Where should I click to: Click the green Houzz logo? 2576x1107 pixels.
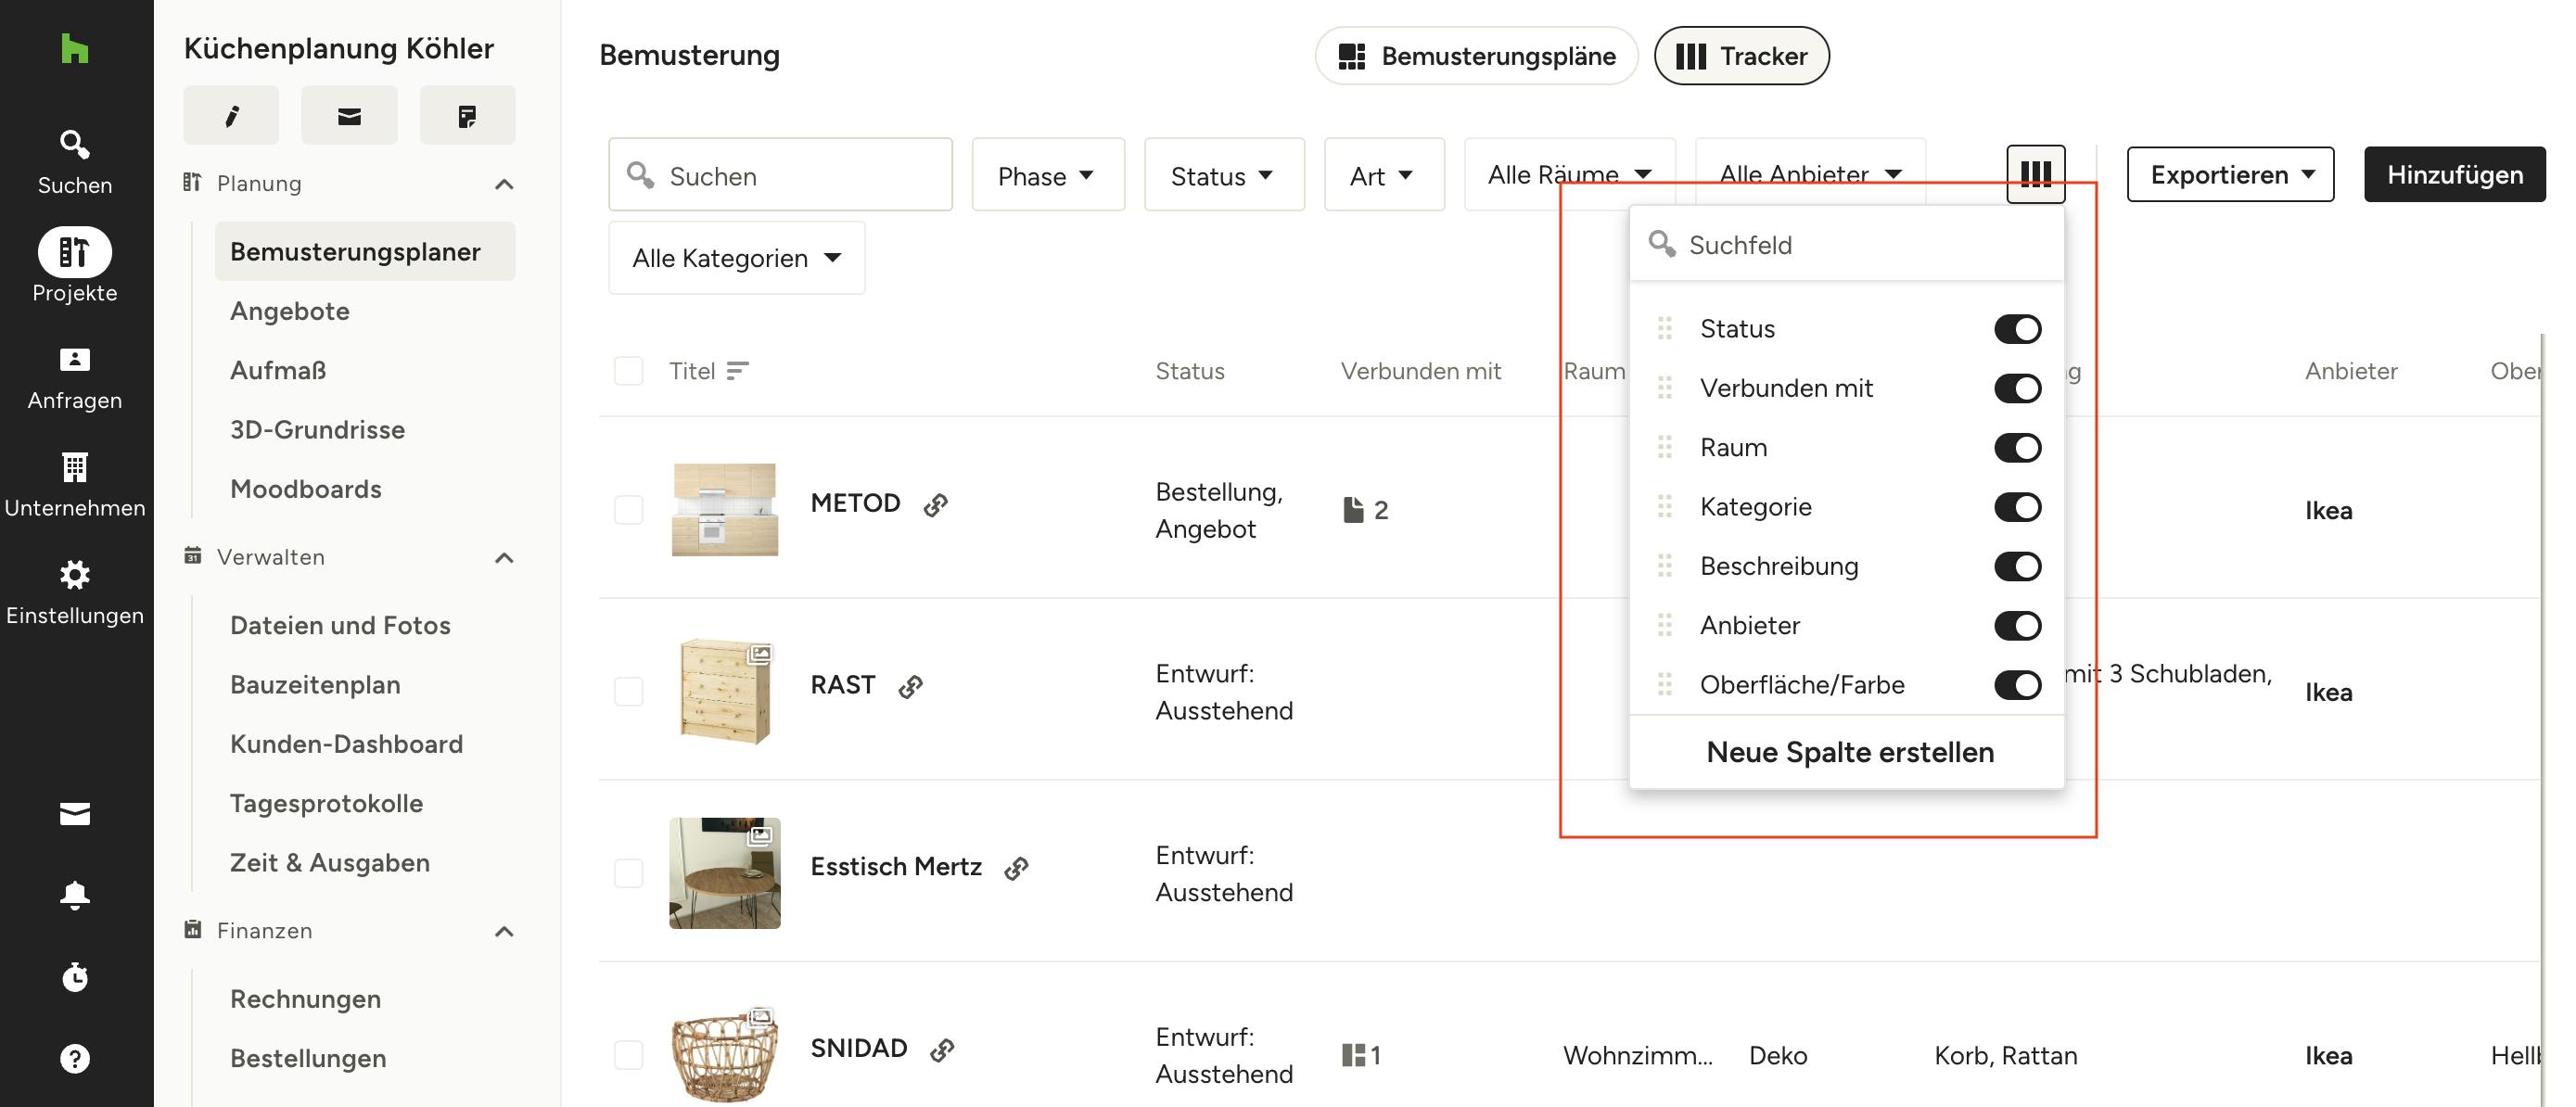[75, 48]
